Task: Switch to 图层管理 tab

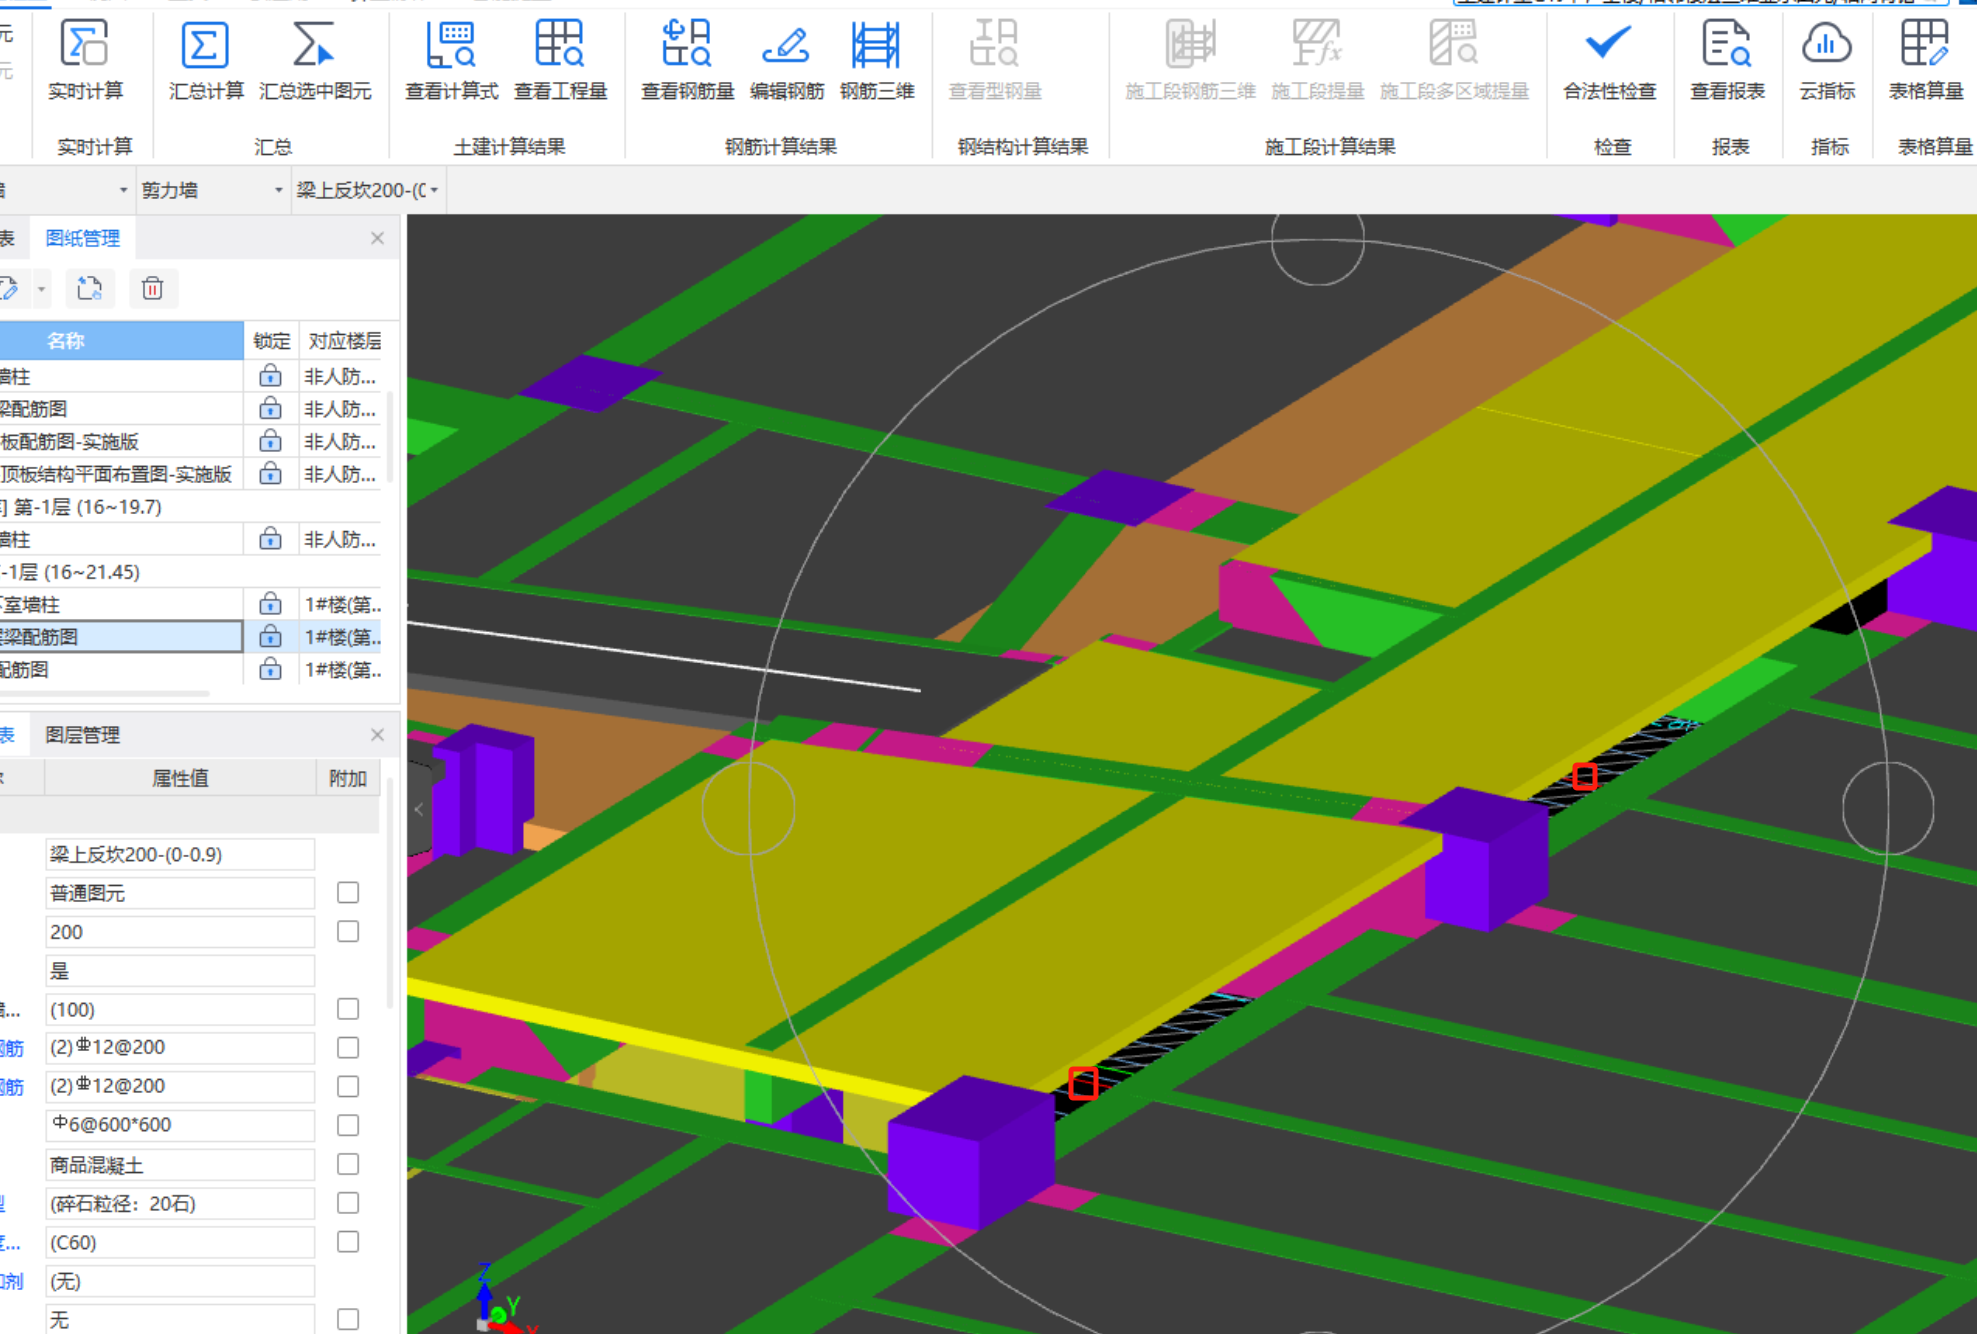Action: 83,735
